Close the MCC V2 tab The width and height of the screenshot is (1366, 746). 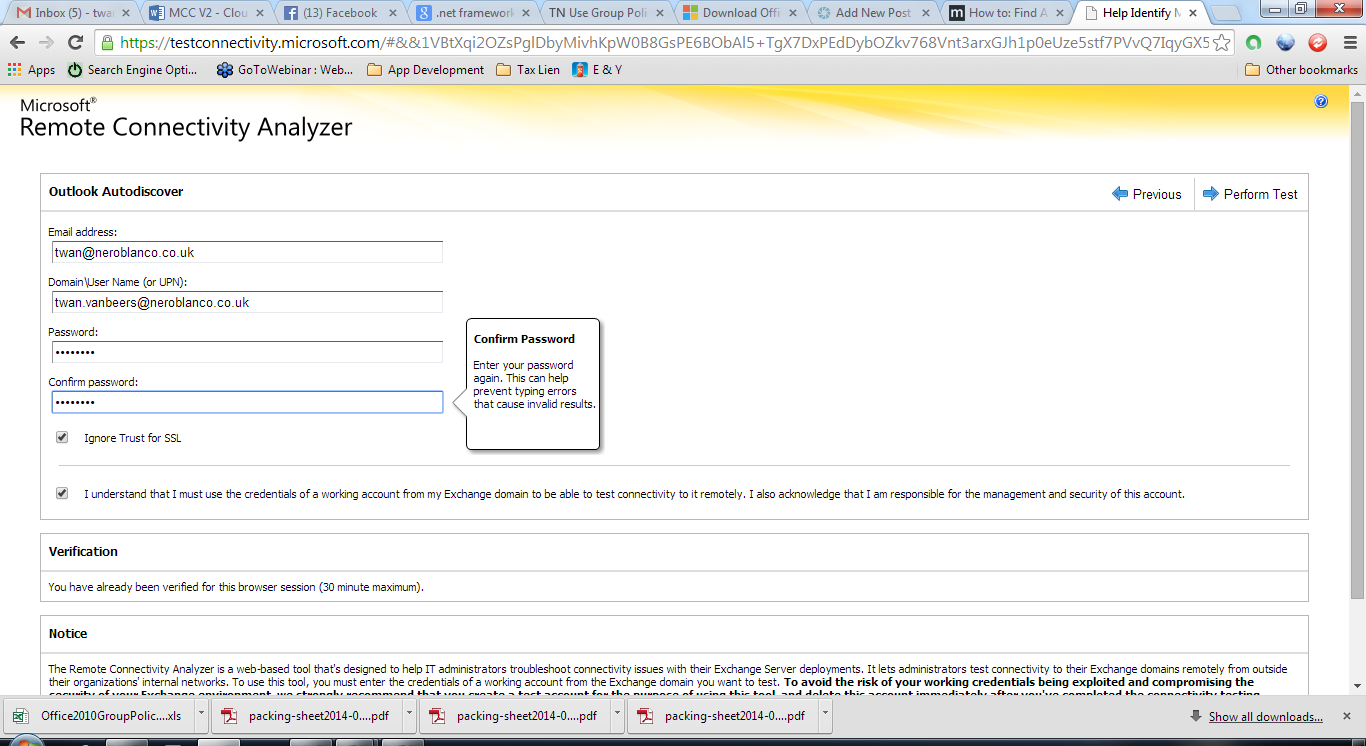[261, 13]
